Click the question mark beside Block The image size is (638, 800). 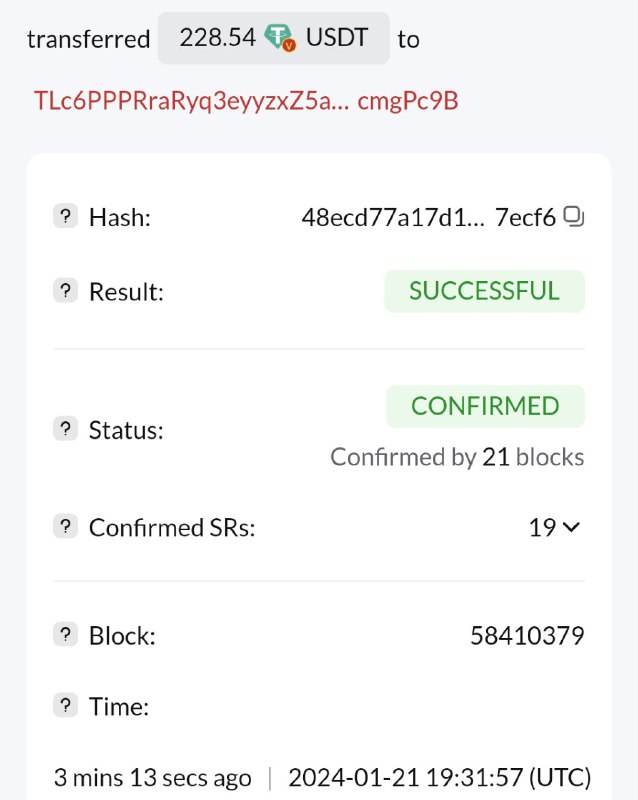65,634
